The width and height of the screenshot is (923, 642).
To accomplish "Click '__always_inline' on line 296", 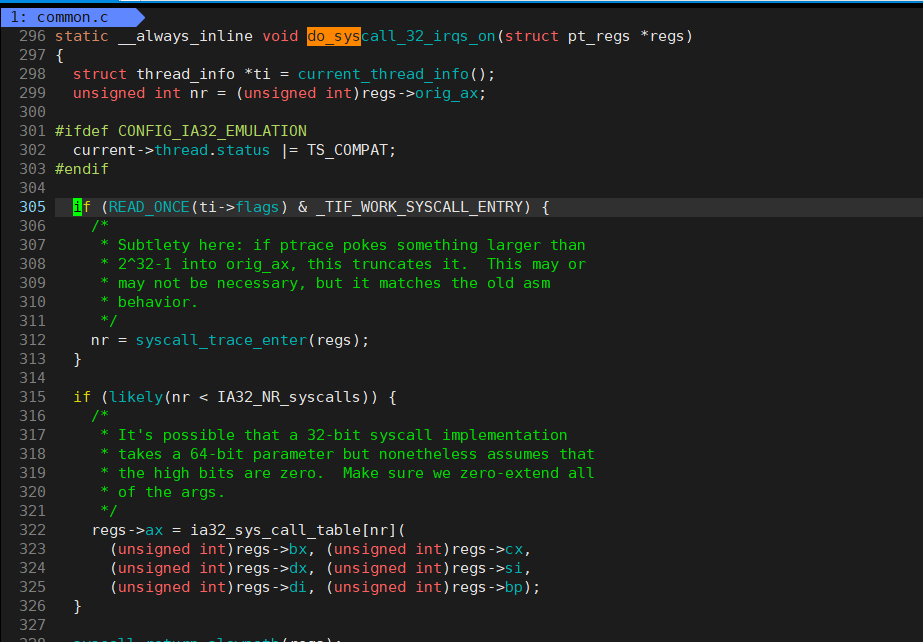I will [185, 36].
